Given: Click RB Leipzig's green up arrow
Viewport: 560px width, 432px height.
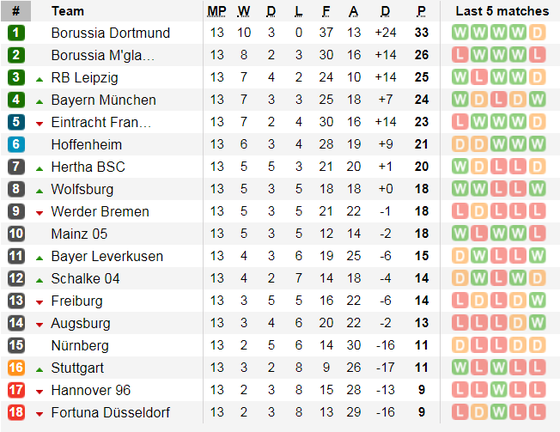Looking at the screenshot, I should click(x=40, y=80).
